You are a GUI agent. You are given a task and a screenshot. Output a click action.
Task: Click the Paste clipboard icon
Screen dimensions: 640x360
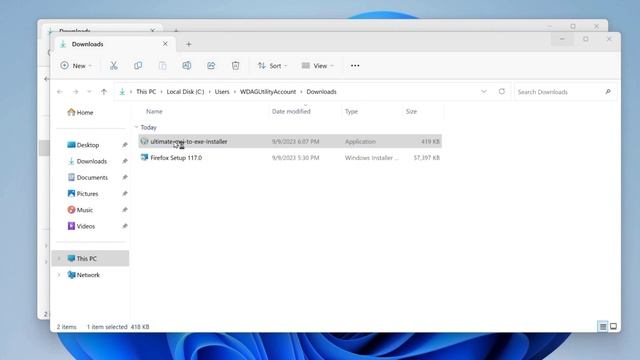[x=162, y=65]
